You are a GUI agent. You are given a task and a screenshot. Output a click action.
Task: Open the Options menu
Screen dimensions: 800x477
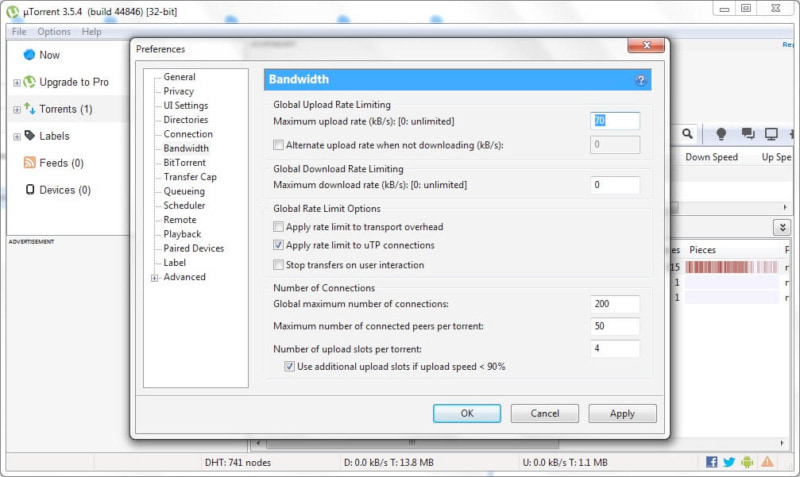54,32
